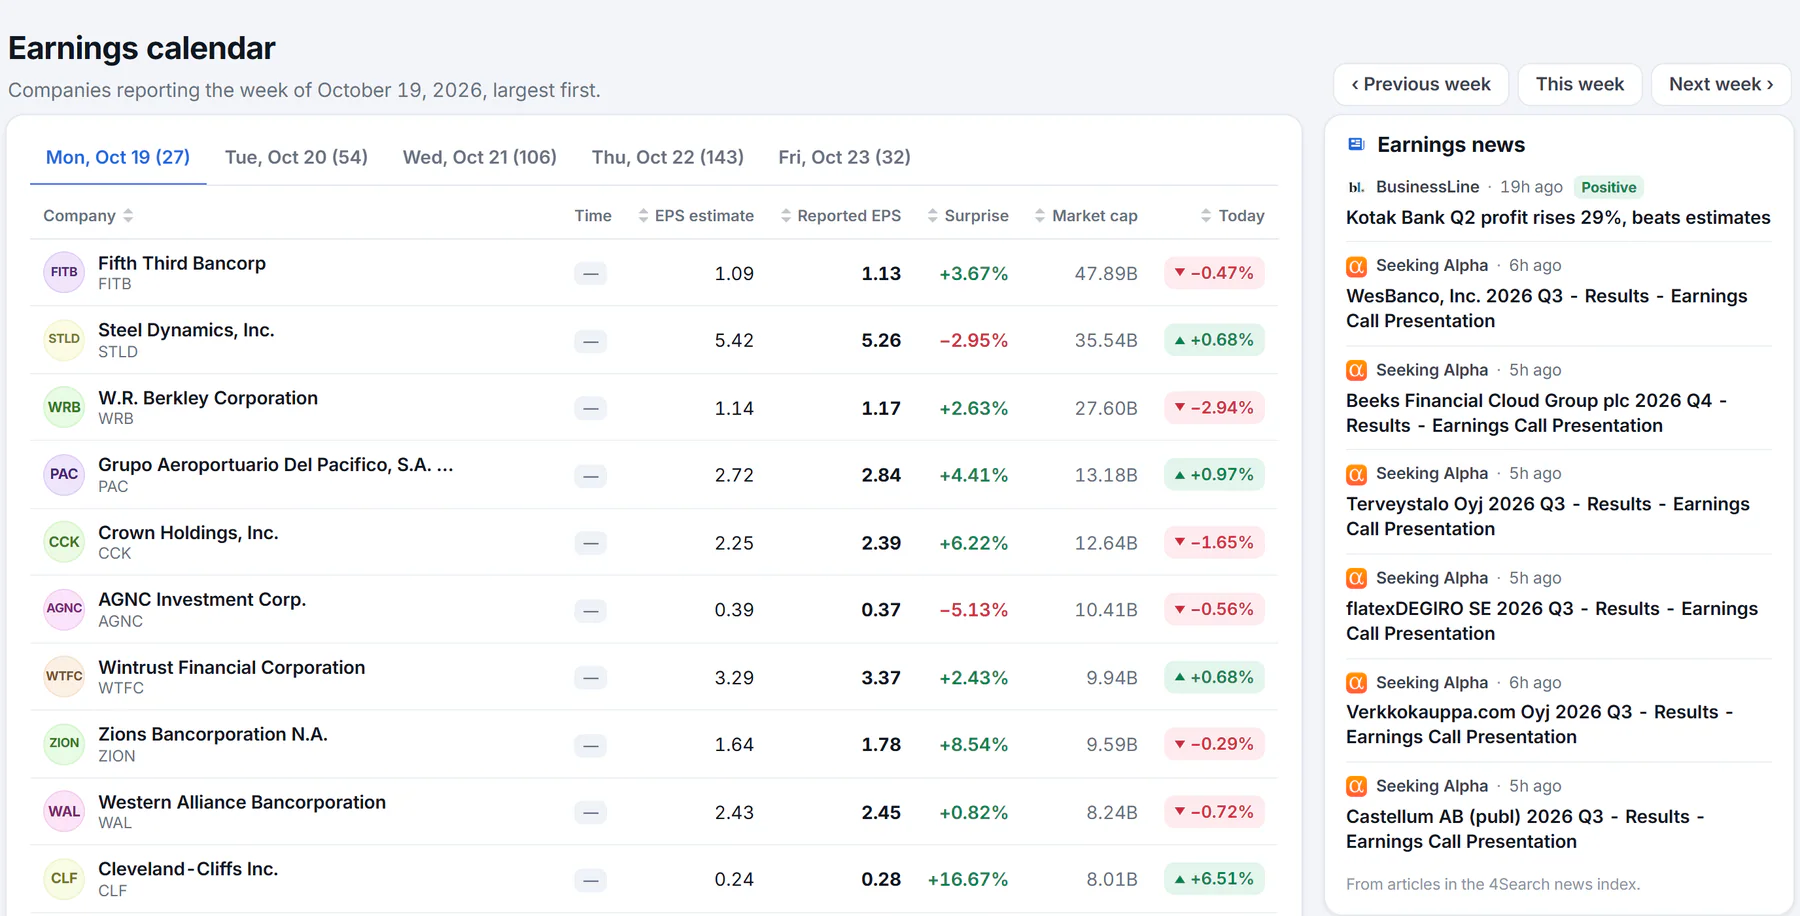Click Seeking Alpha logo beside Verkkokauppa.com article

[x=1356, y=683]
